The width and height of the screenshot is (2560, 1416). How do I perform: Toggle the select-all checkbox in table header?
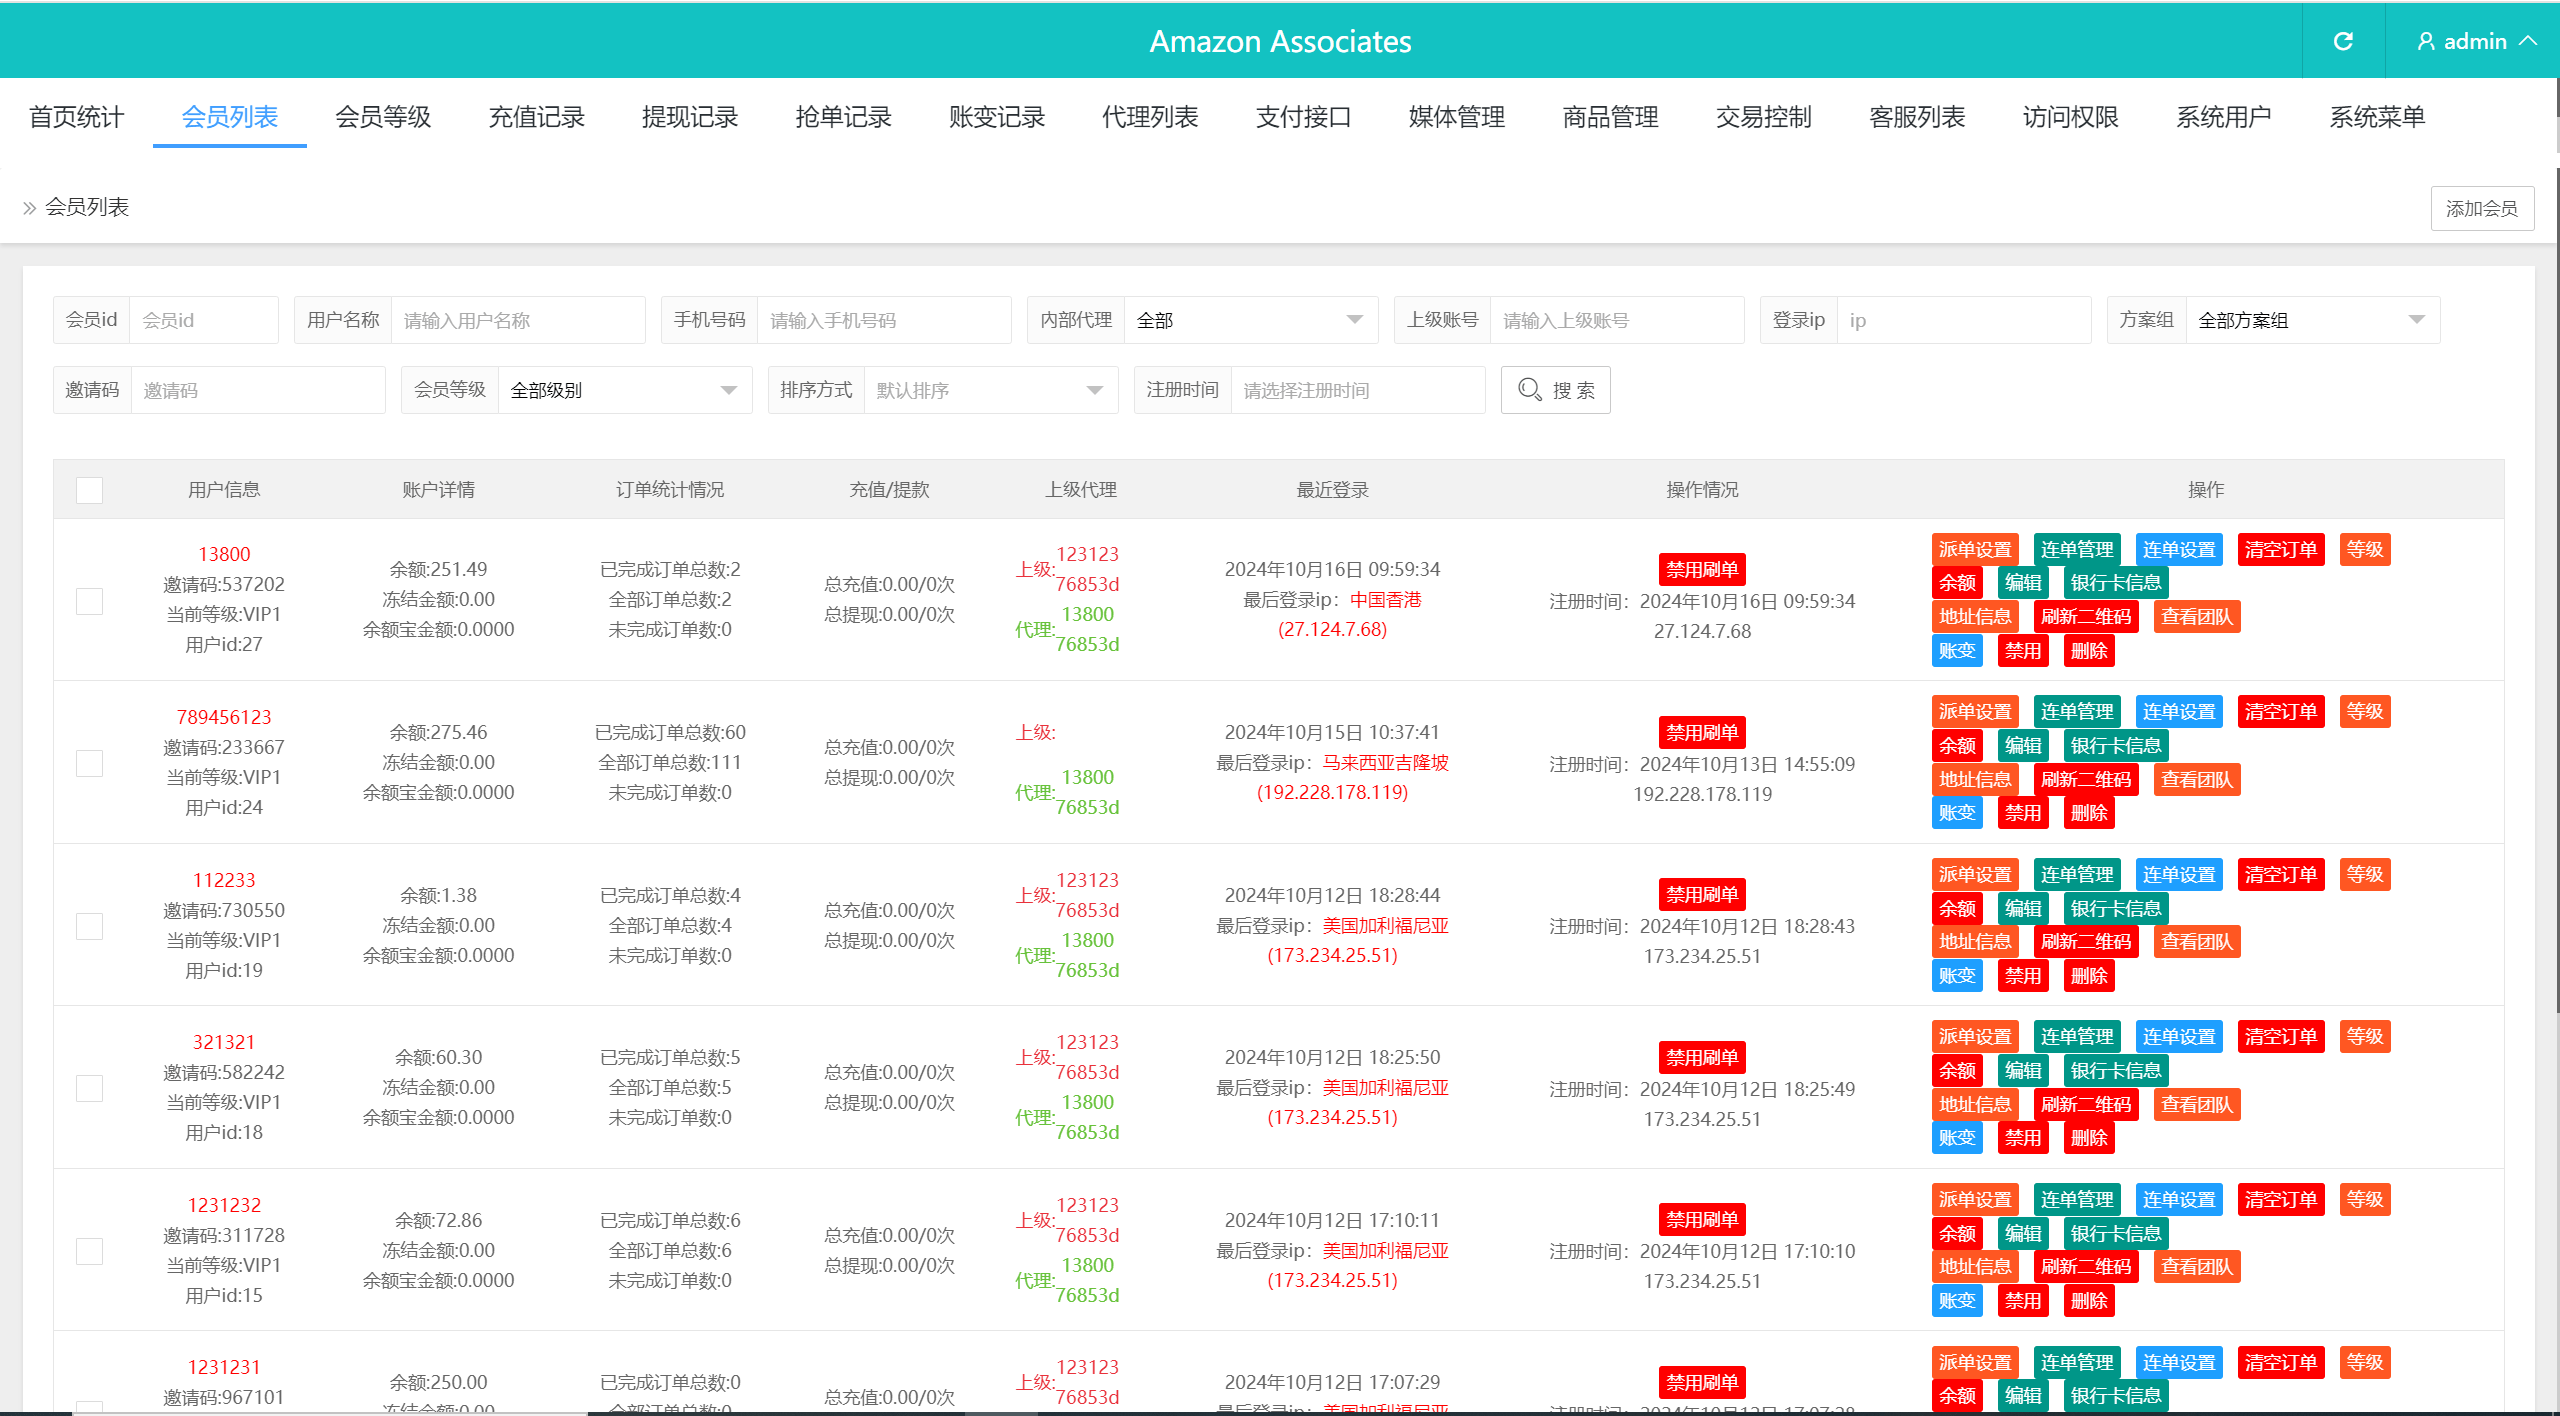(x=90, y=490)
